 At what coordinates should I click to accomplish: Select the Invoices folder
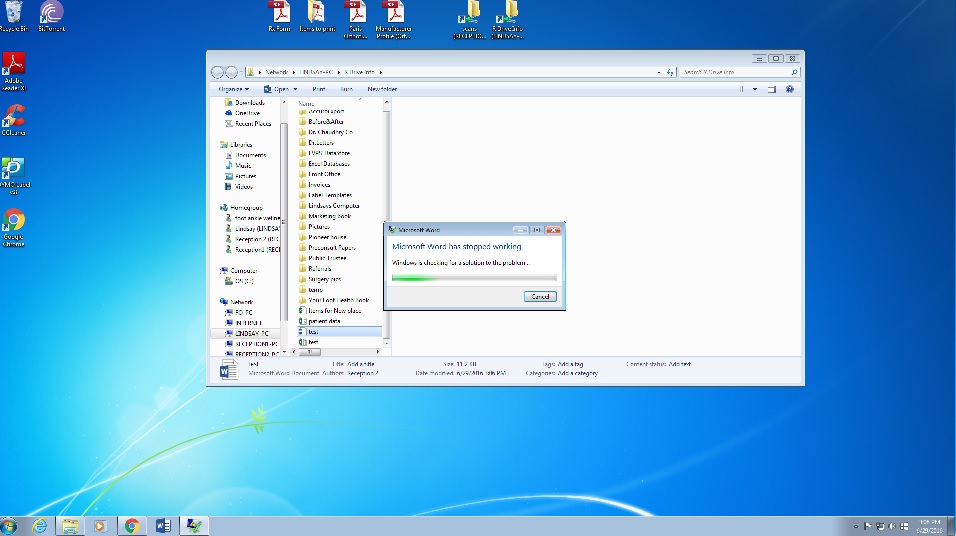[x=315, y=184]
